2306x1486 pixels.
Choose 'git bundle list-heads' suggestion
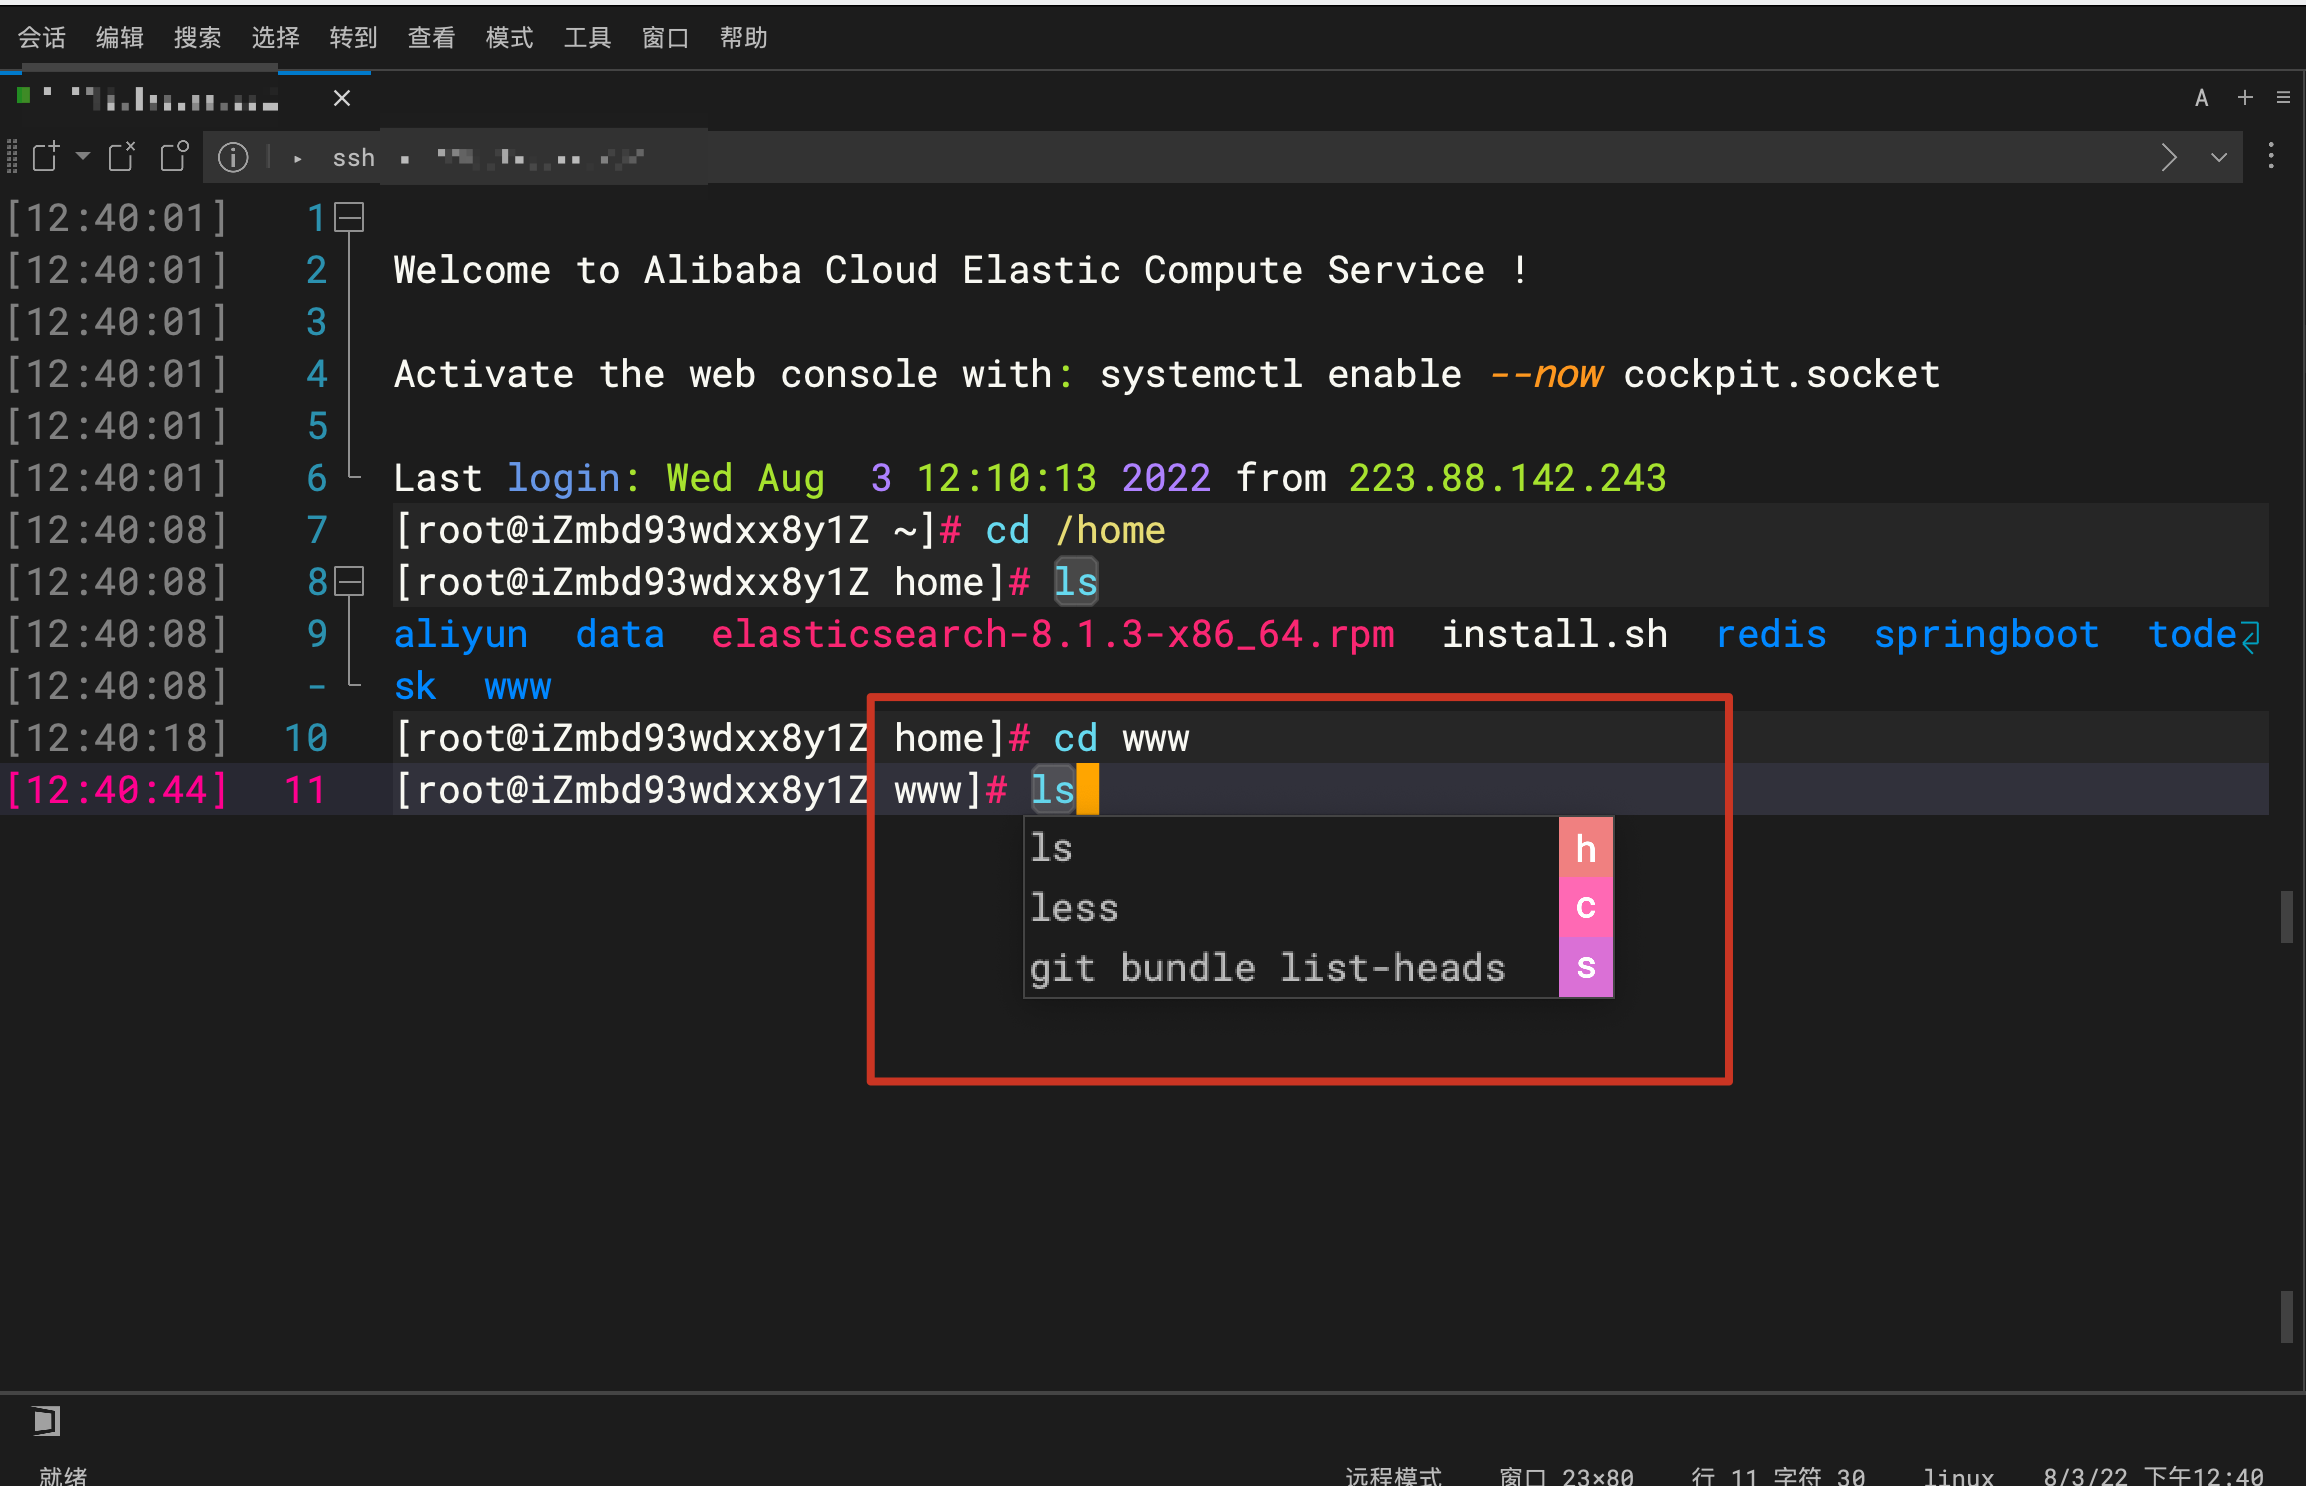[1266, 968]
